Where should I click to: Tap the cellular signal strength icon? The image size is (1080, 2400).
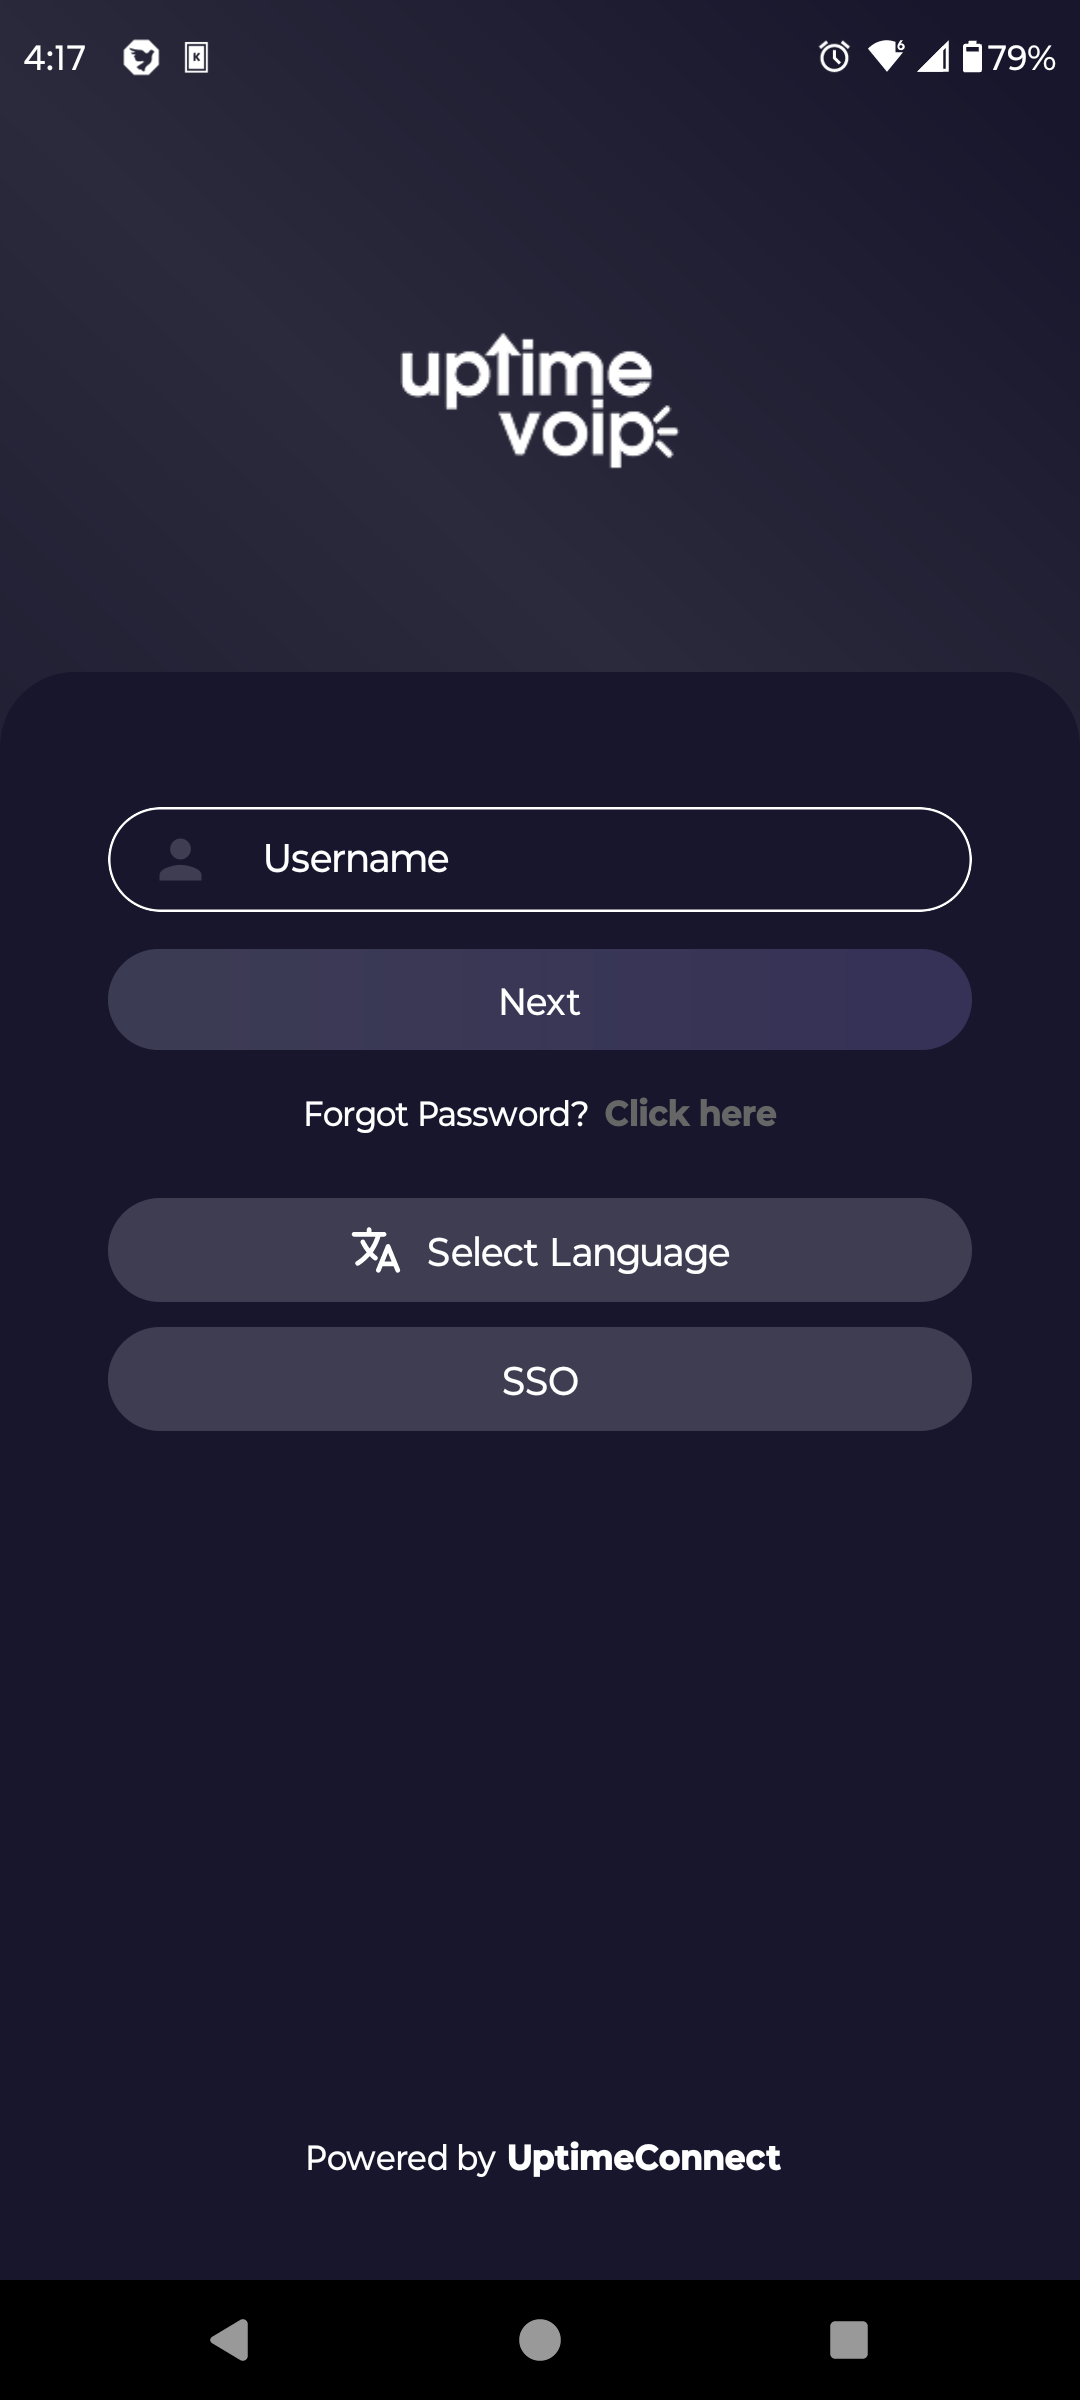click(x=933, y=57)
